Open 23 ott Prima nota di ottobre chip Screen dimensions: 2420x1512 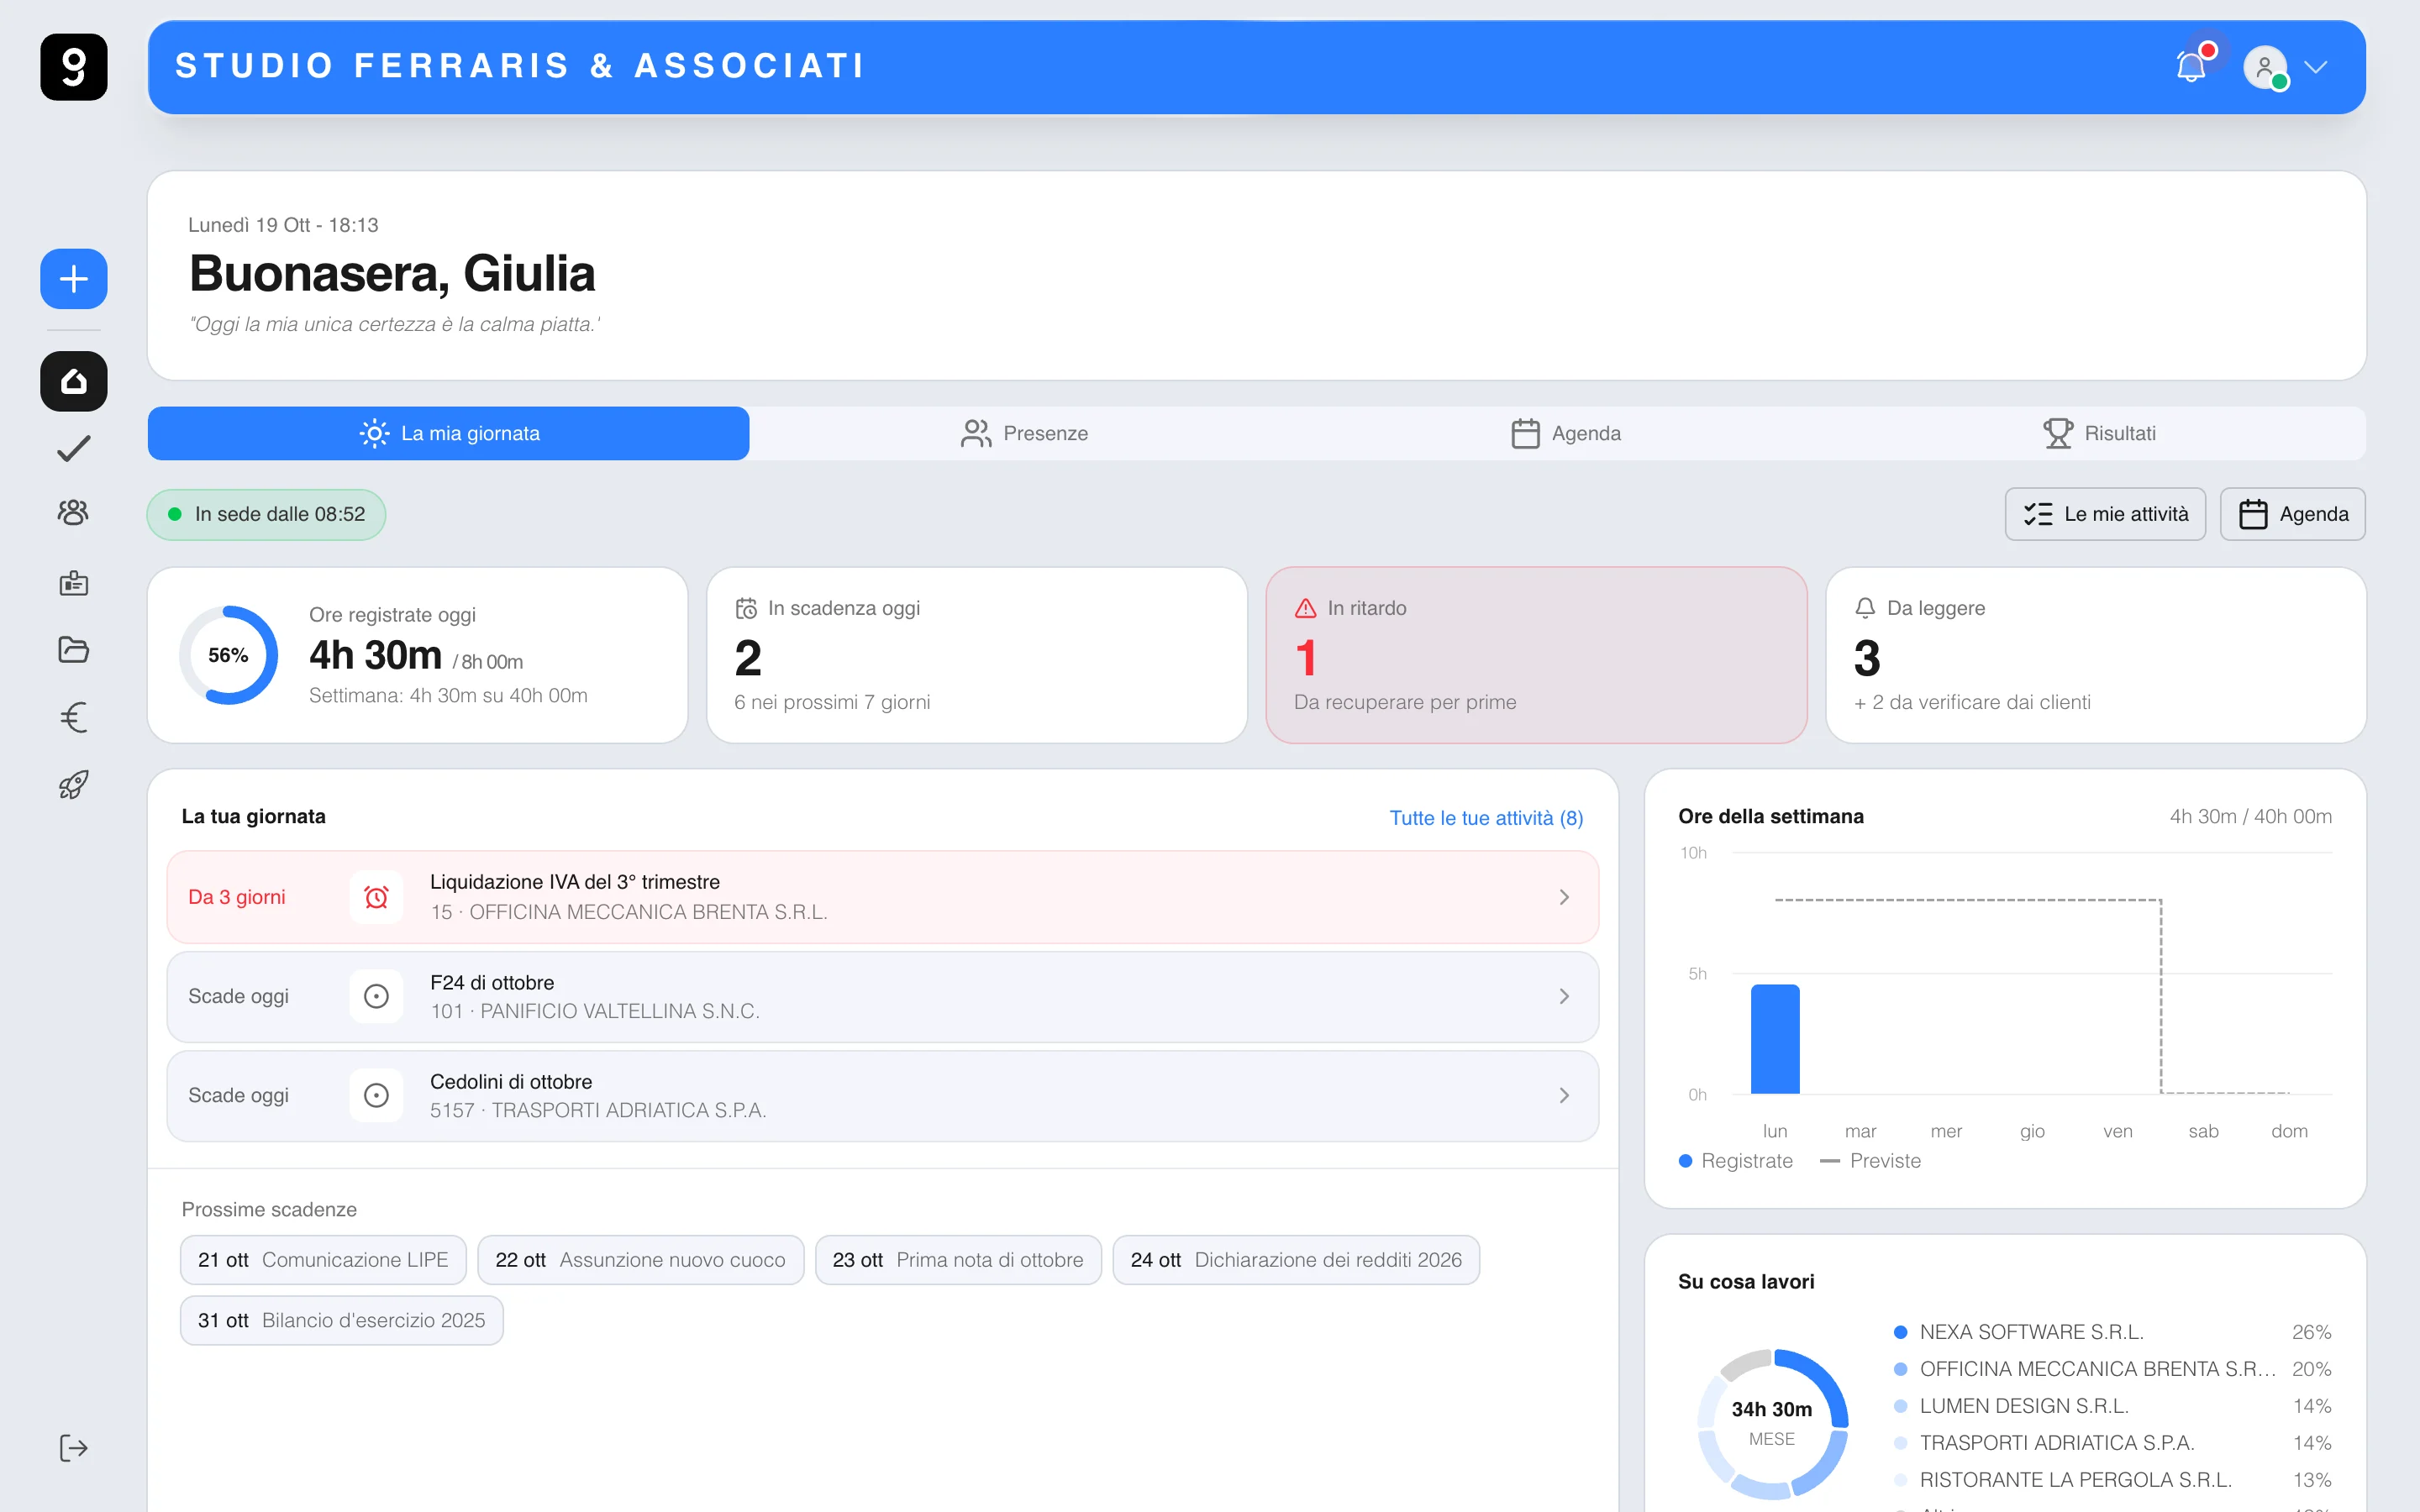click(x=958, y=1260)
